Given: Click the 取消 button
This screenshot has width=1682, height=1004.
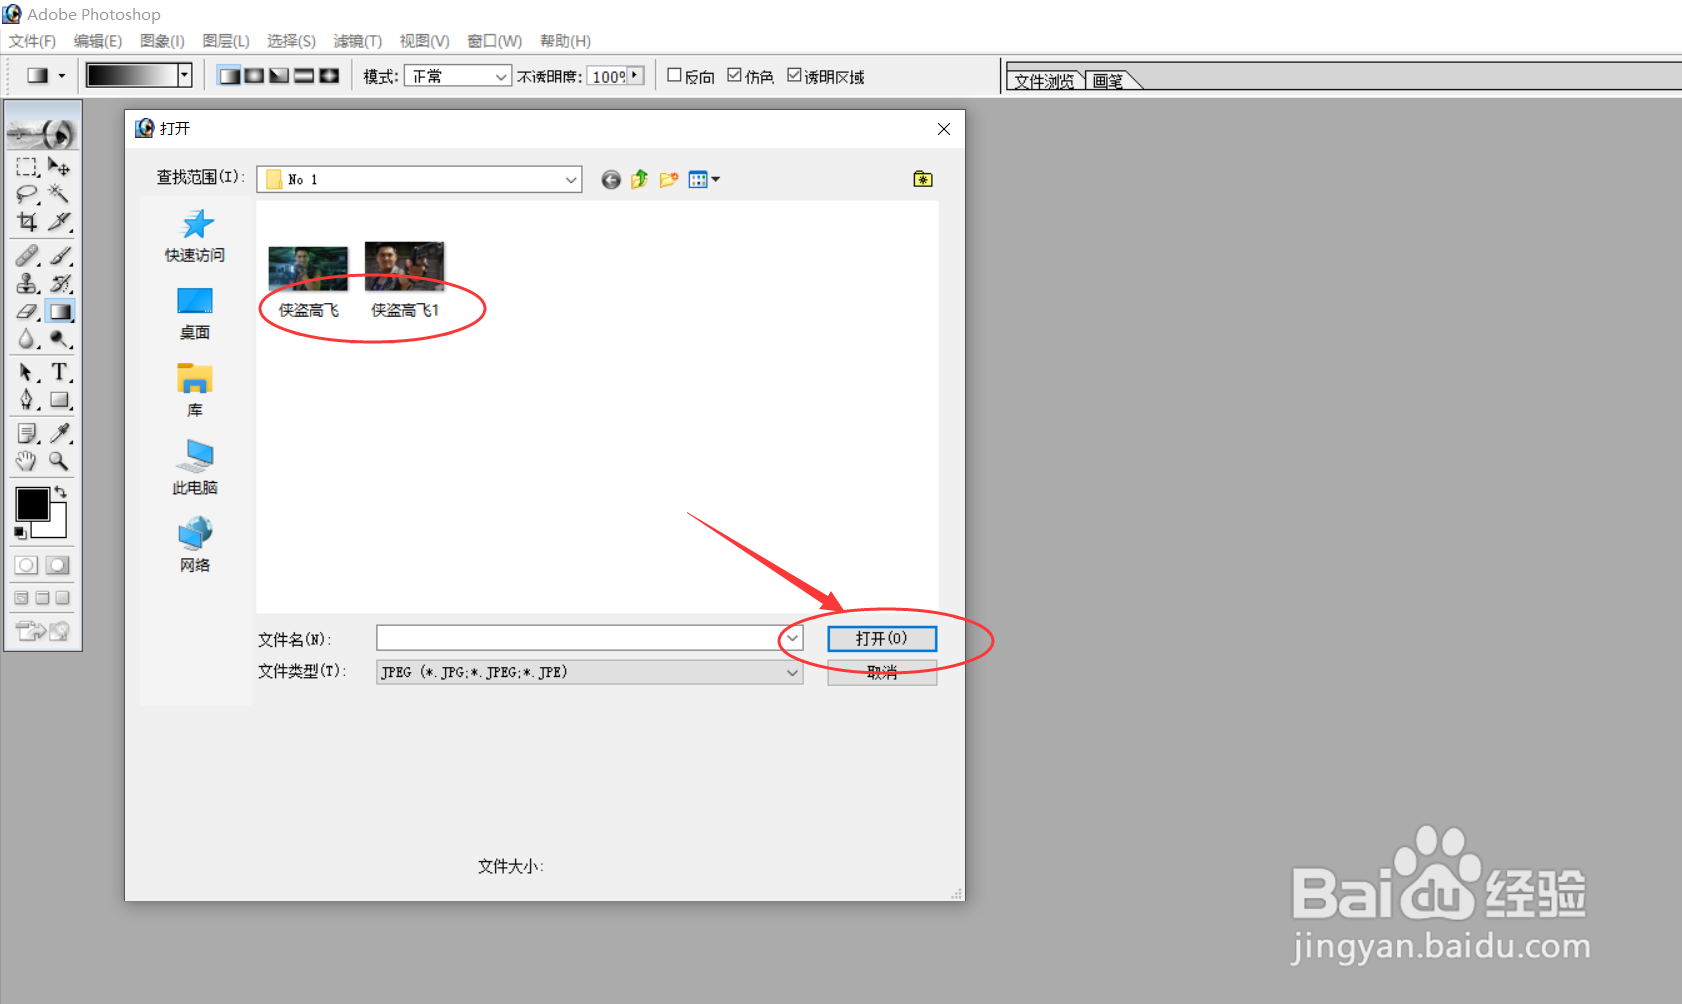Looking at the screenshot, I should point(882,673).
